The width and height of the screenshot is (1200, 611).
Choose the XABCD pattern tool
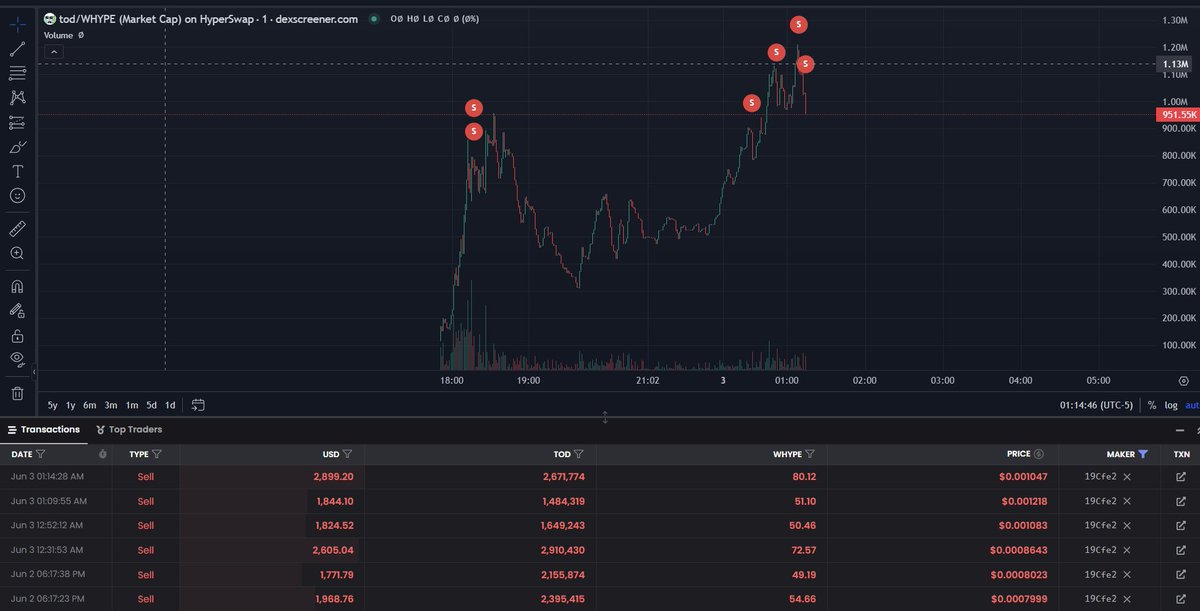[x=18, y=98]
